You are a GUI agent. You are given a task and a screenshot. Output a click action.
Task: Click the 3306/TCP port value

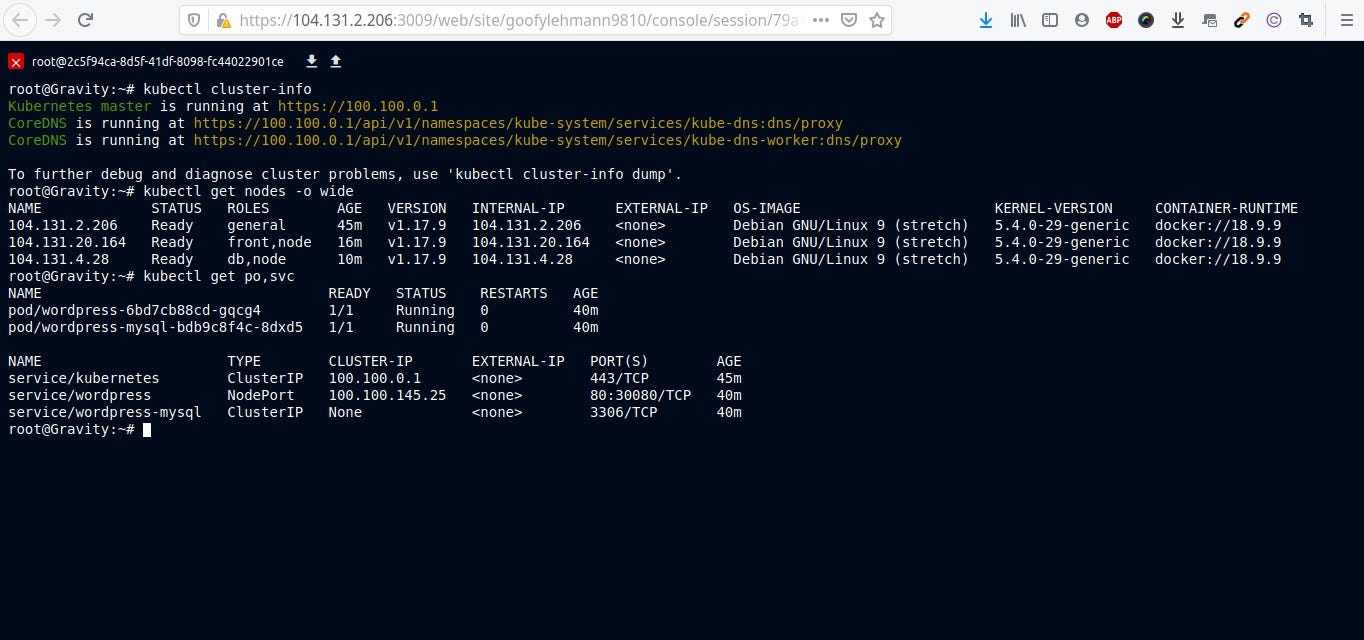(623, 412)
